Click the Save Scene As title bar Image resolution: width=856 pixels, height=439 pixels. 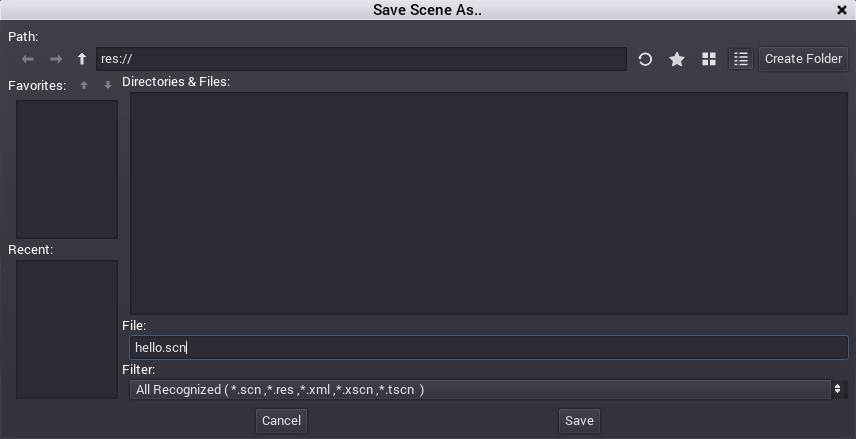(428, 10)
